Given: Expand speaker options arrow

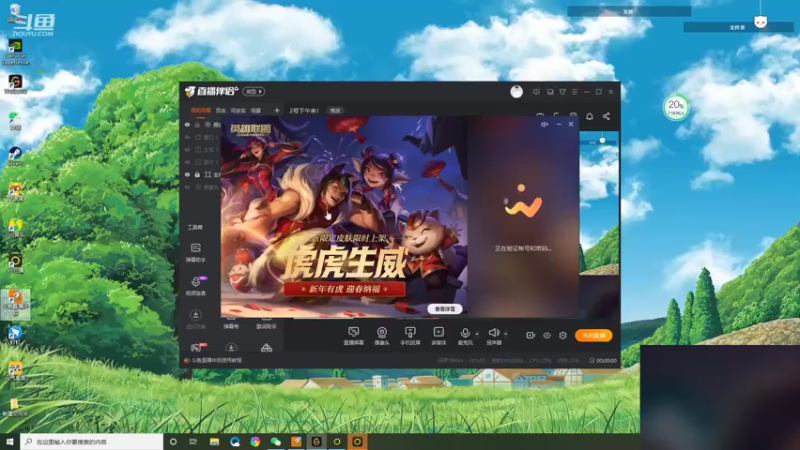Looking at the screenshot, I should pyautogui.click(x=506, y=334).
